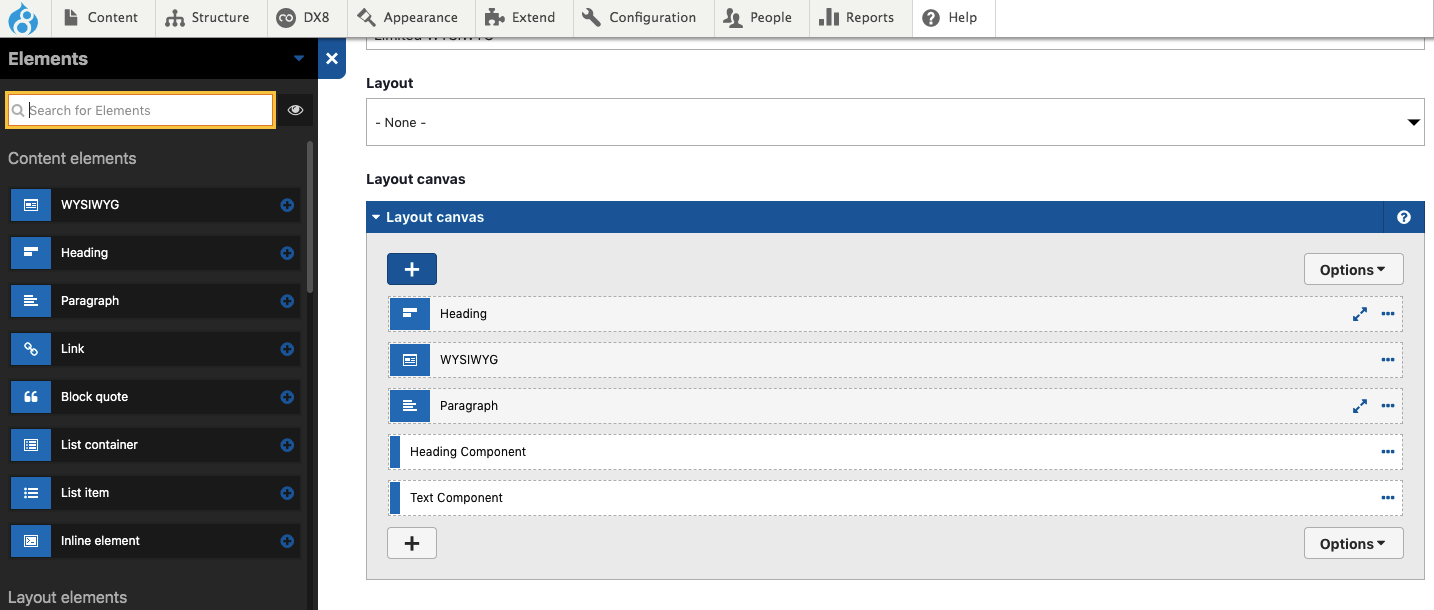The width and height of the screenshot is (1434, 610).
Task: Open the top Options dropdown button
Action: pos(1353,269)
